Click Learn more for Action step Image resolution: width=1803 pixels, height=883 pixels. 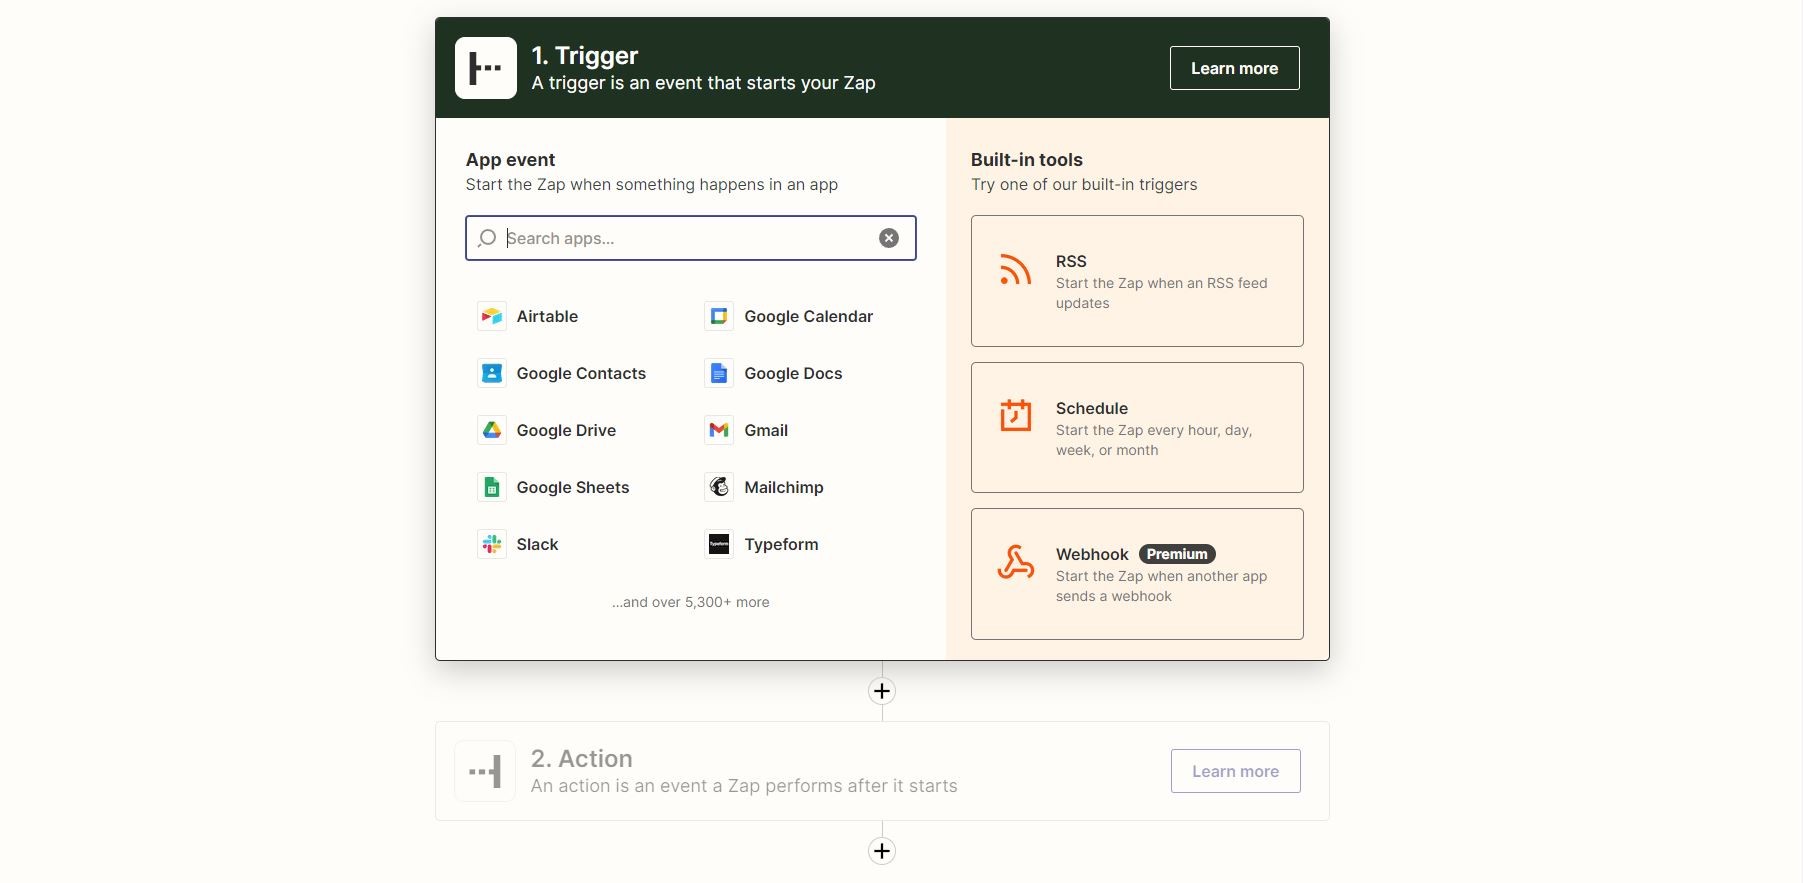(1235, 771)
